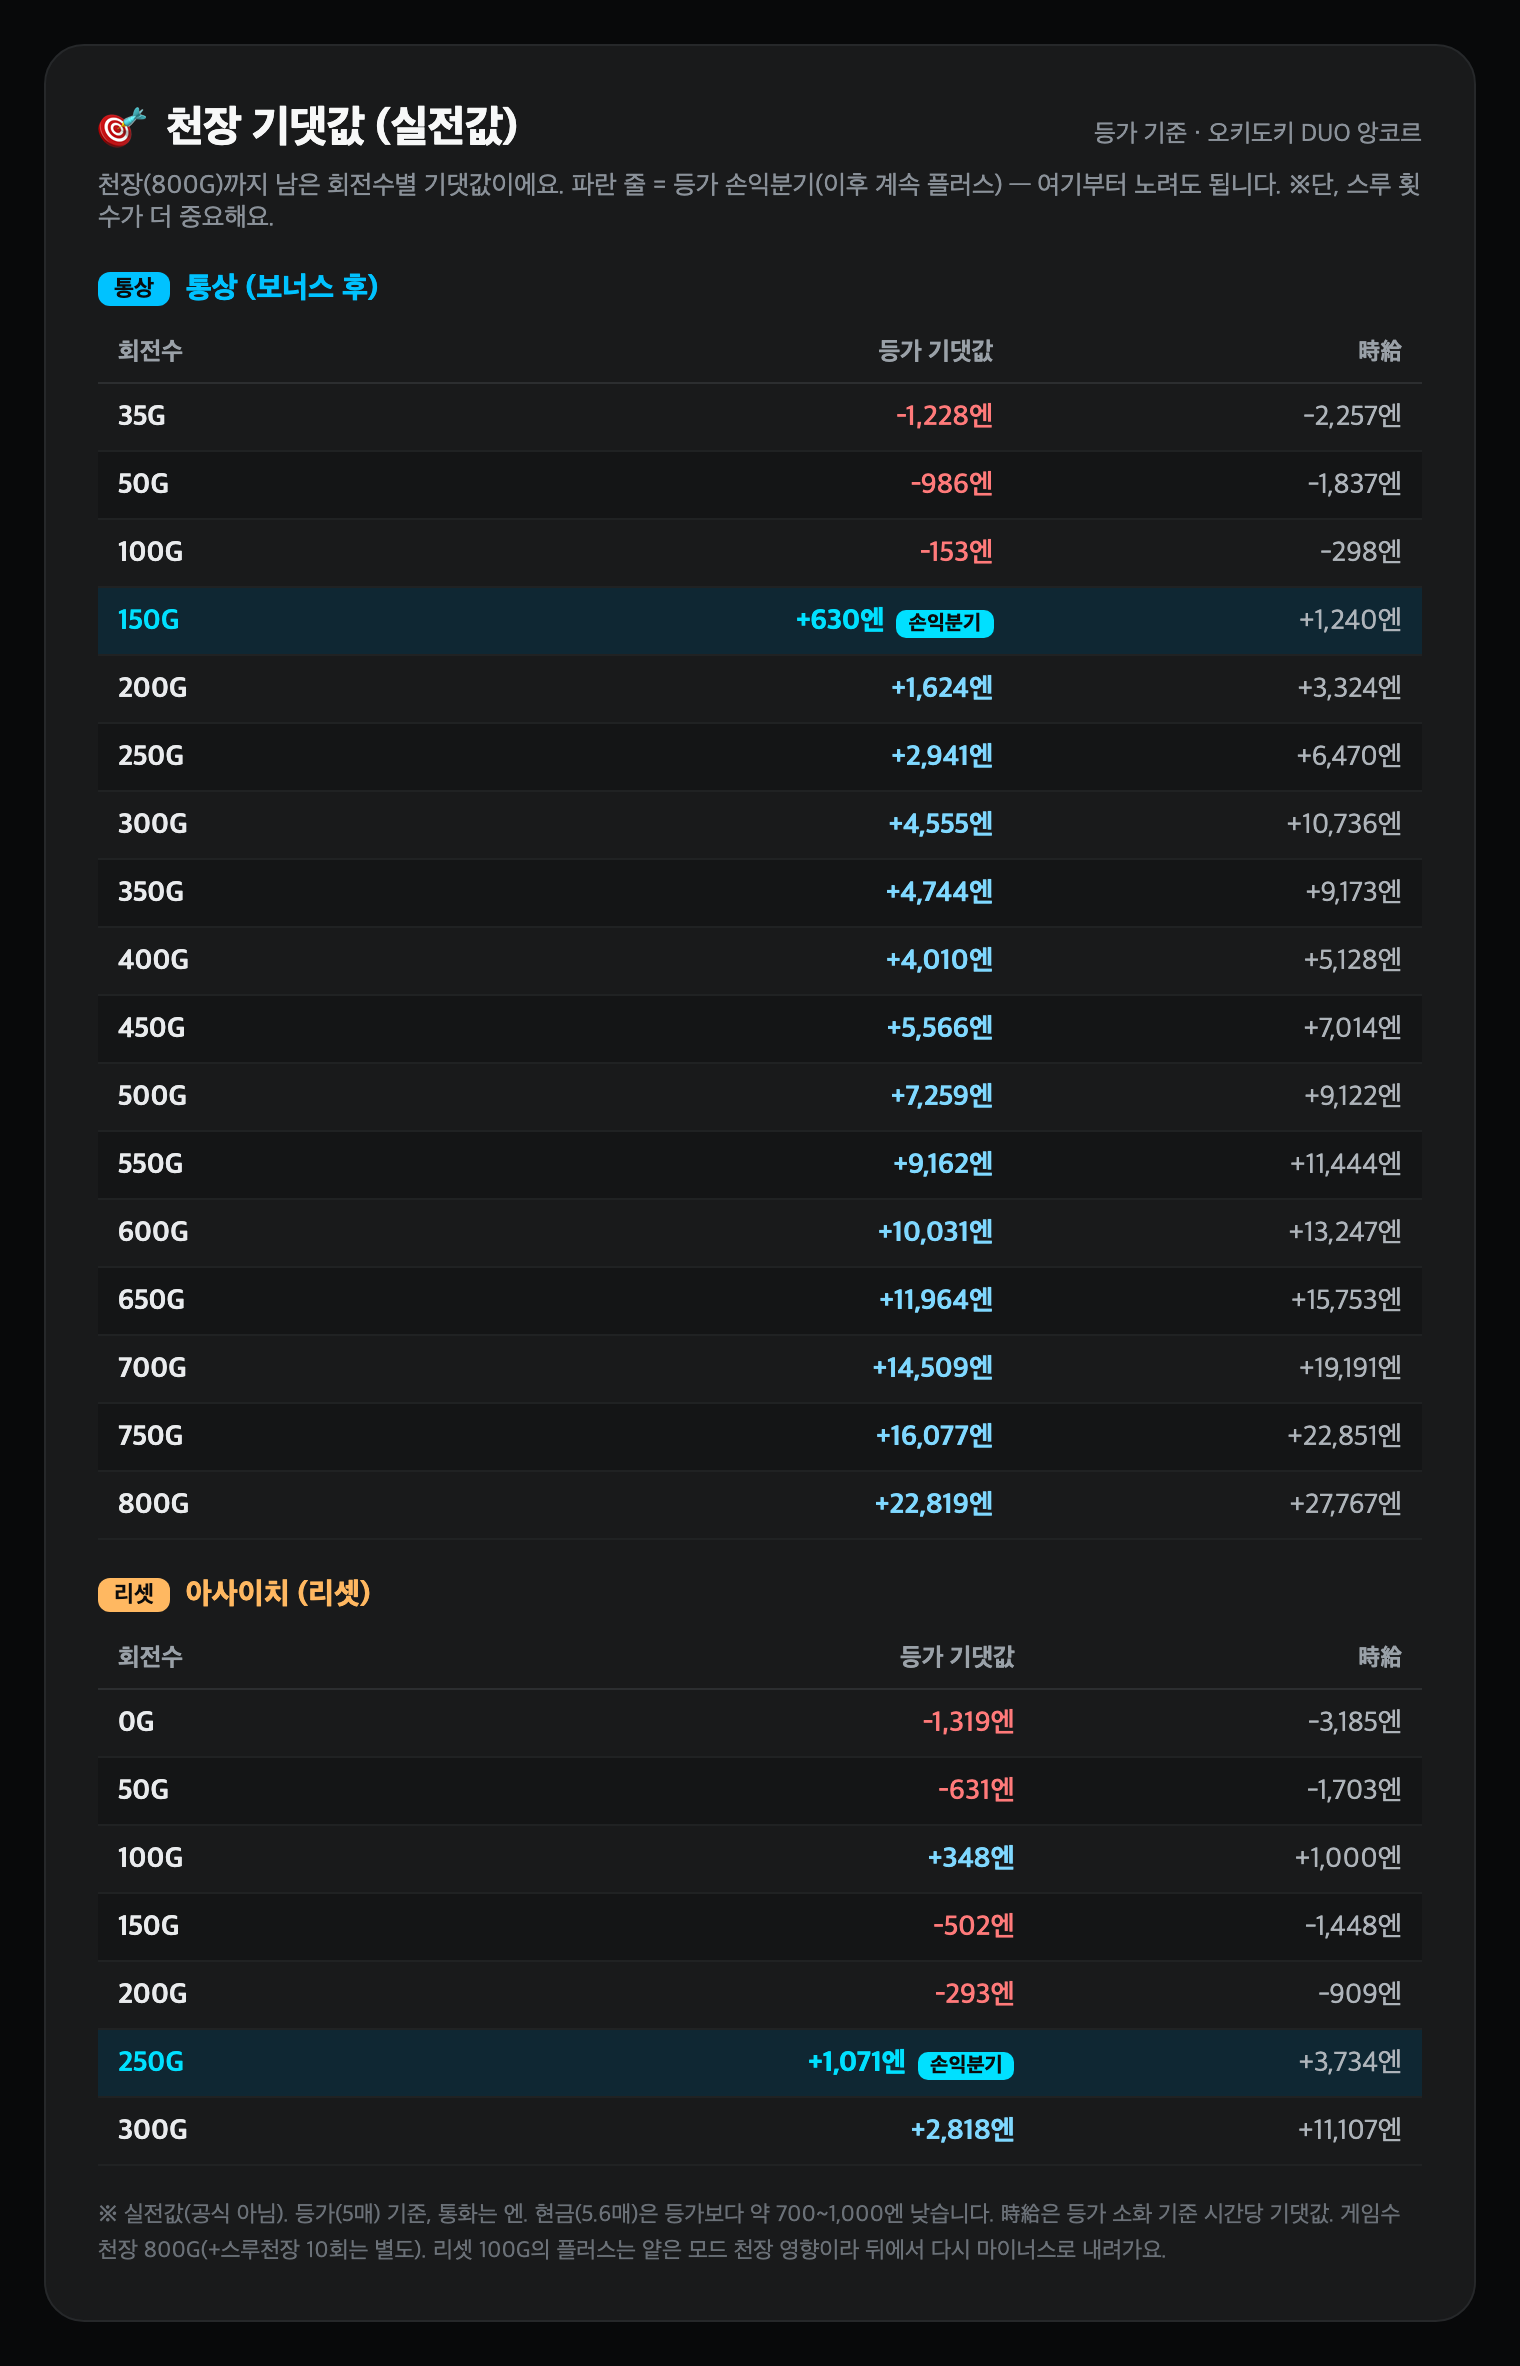Click the '아사이치 (리셋)' section heading
The width and height of the screenshot is (1520, 2366).
(278, 1592)
